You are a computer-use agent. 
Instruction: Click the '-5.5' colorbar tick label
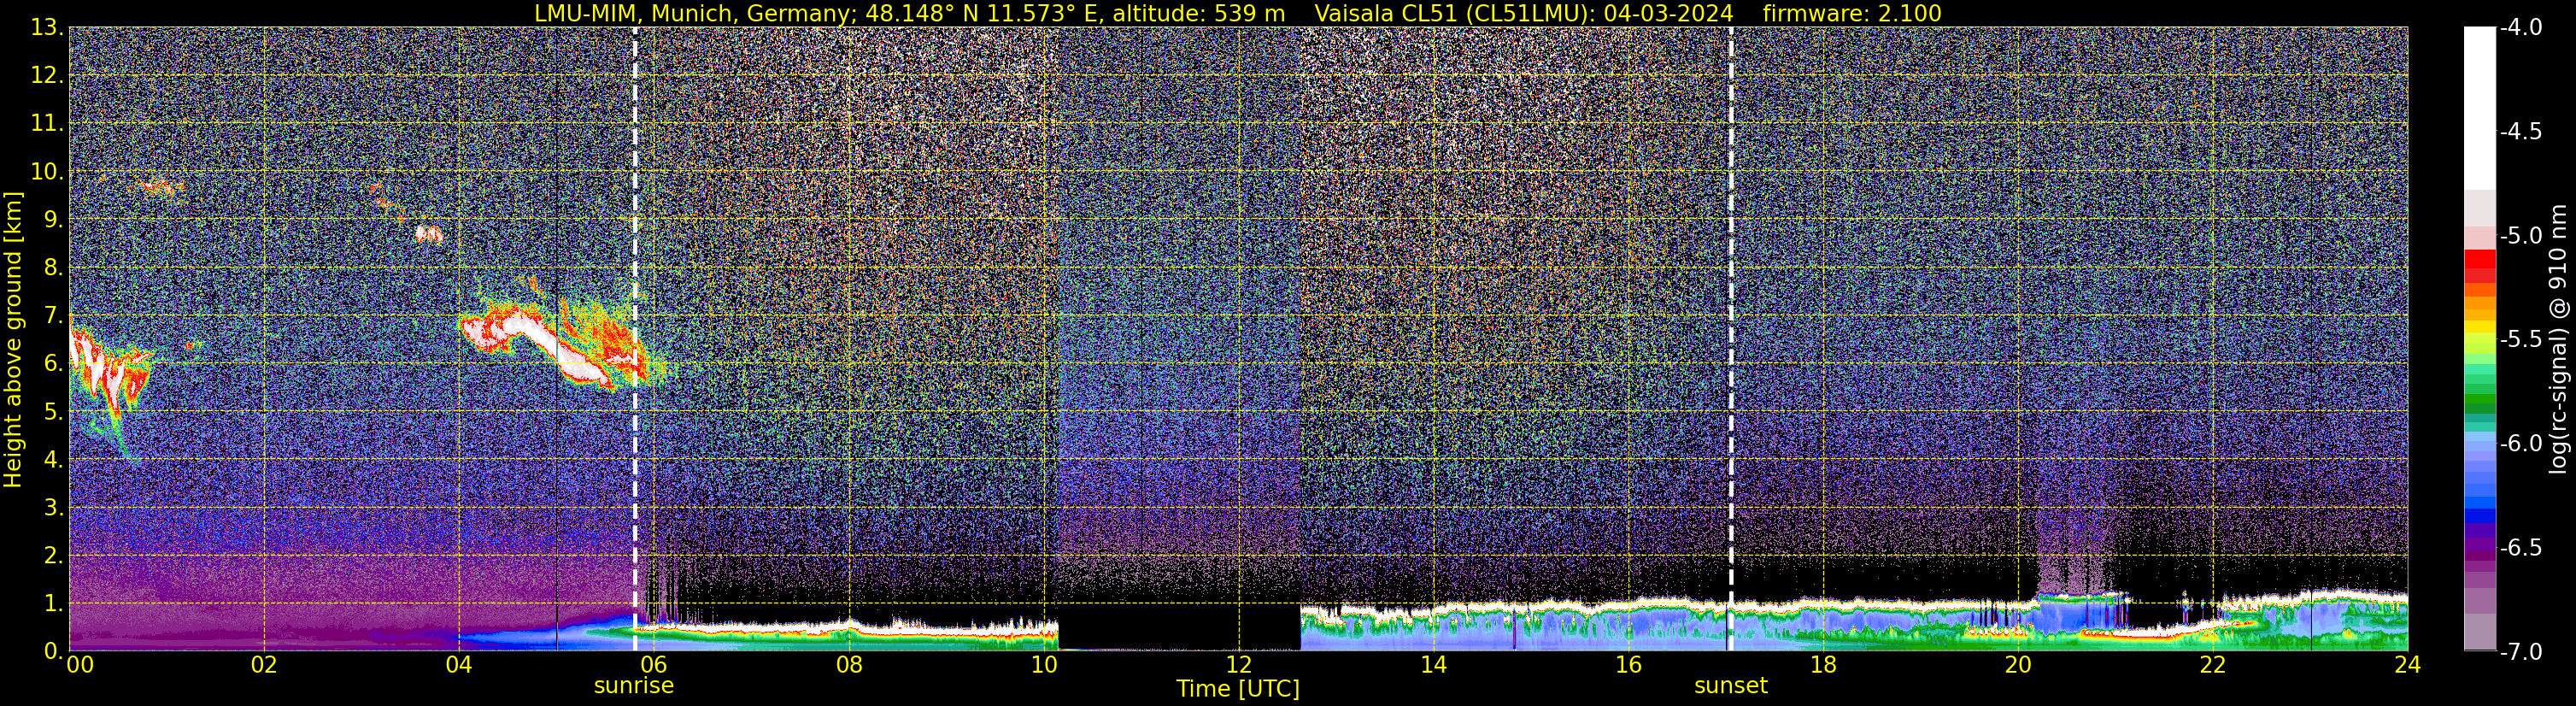pos(2520,340)
